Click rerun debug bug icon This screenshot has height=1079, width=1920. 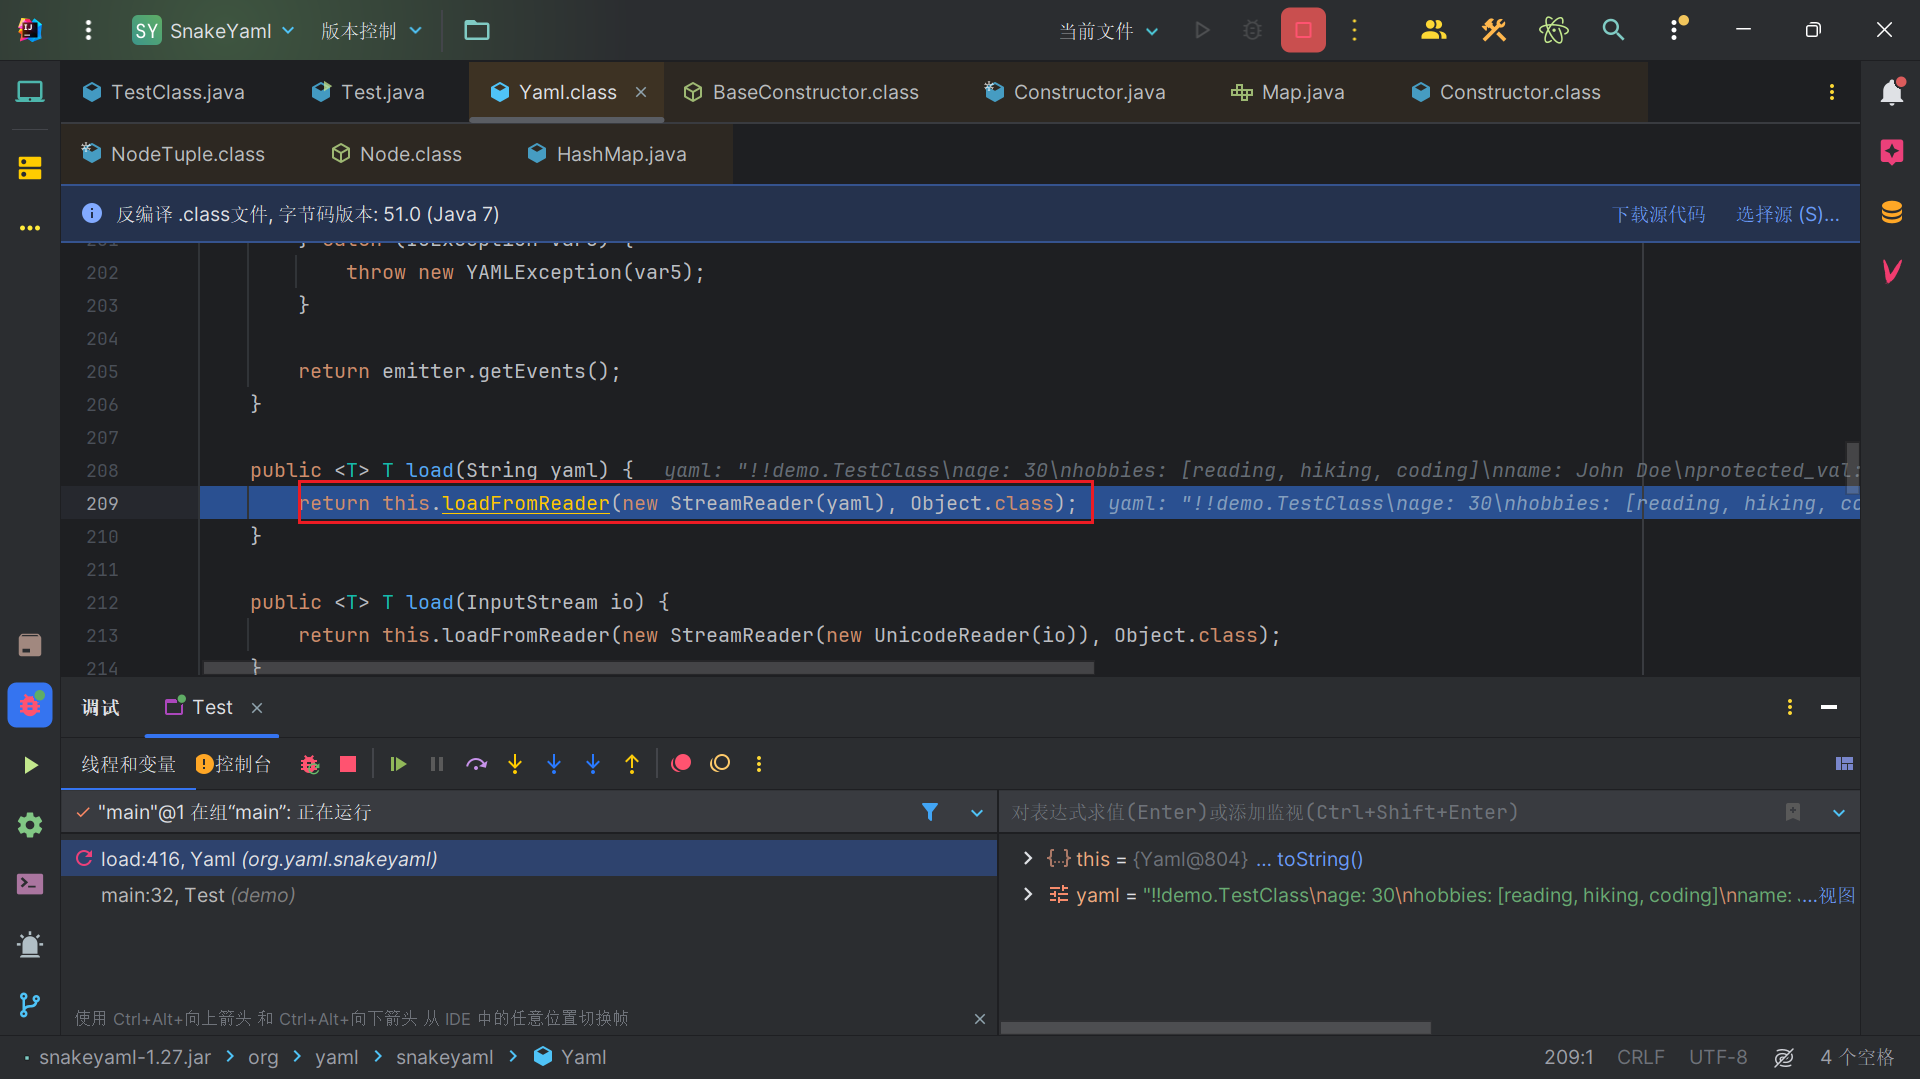tap(310, 764)
